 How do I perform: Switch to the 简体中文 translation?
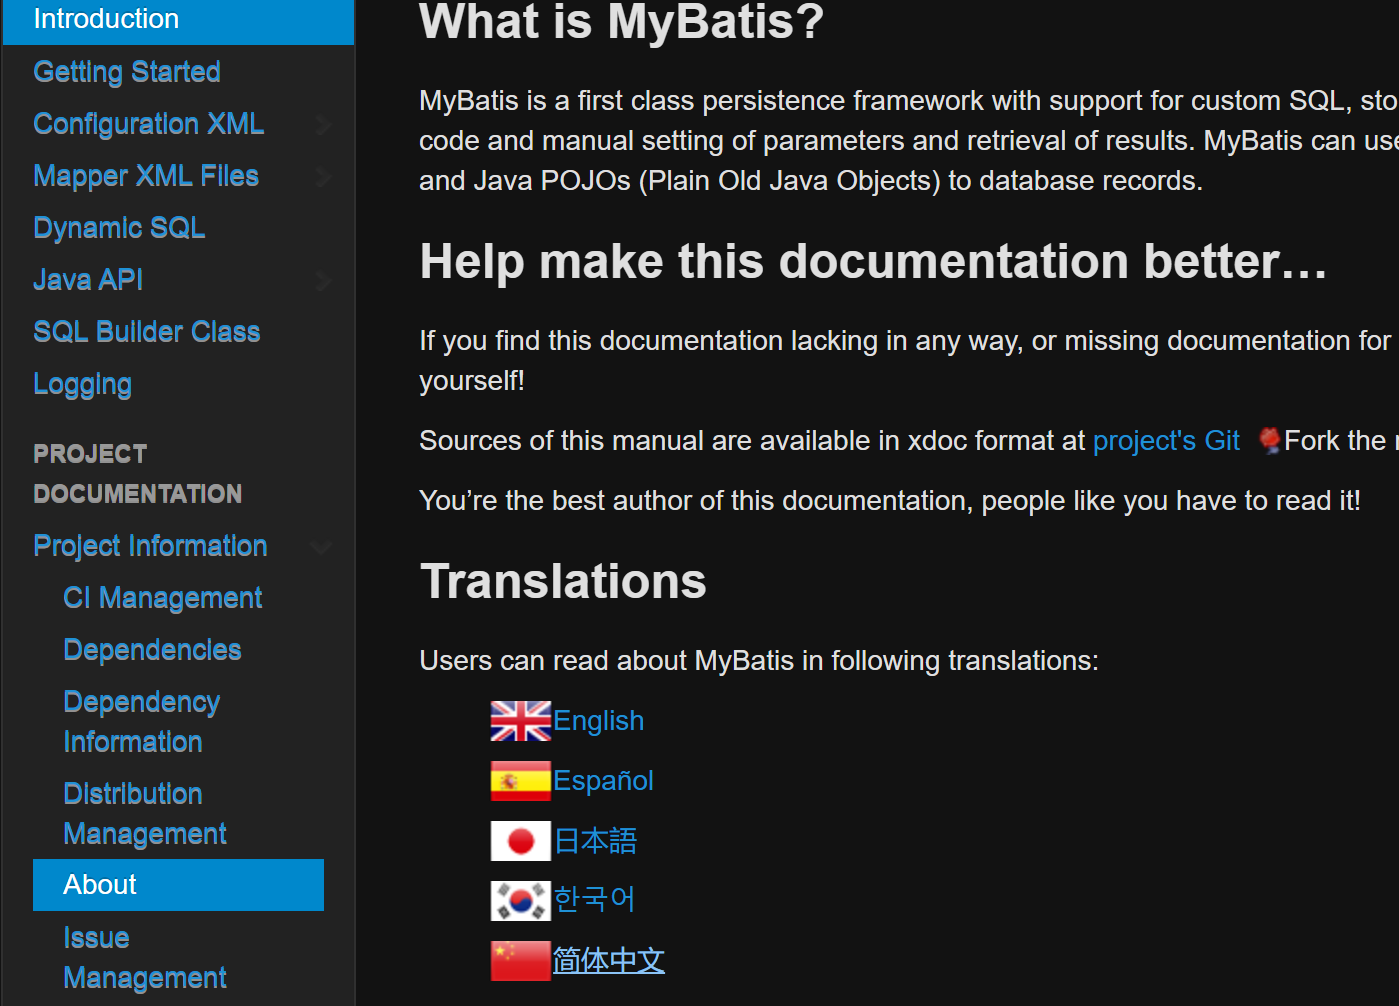[608, 961]
